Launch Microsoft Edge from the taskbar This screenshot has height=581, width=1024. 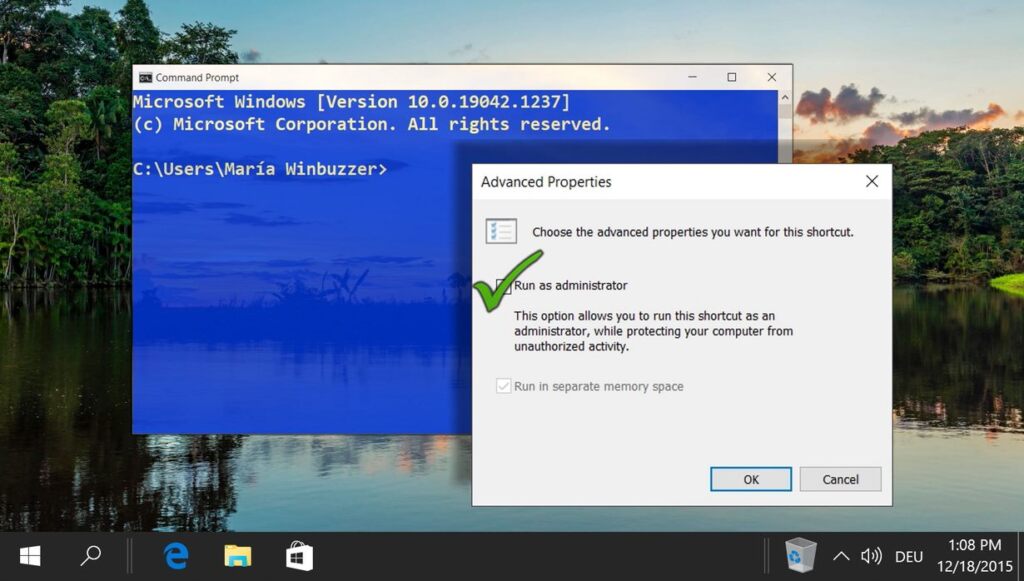[176, 556]
